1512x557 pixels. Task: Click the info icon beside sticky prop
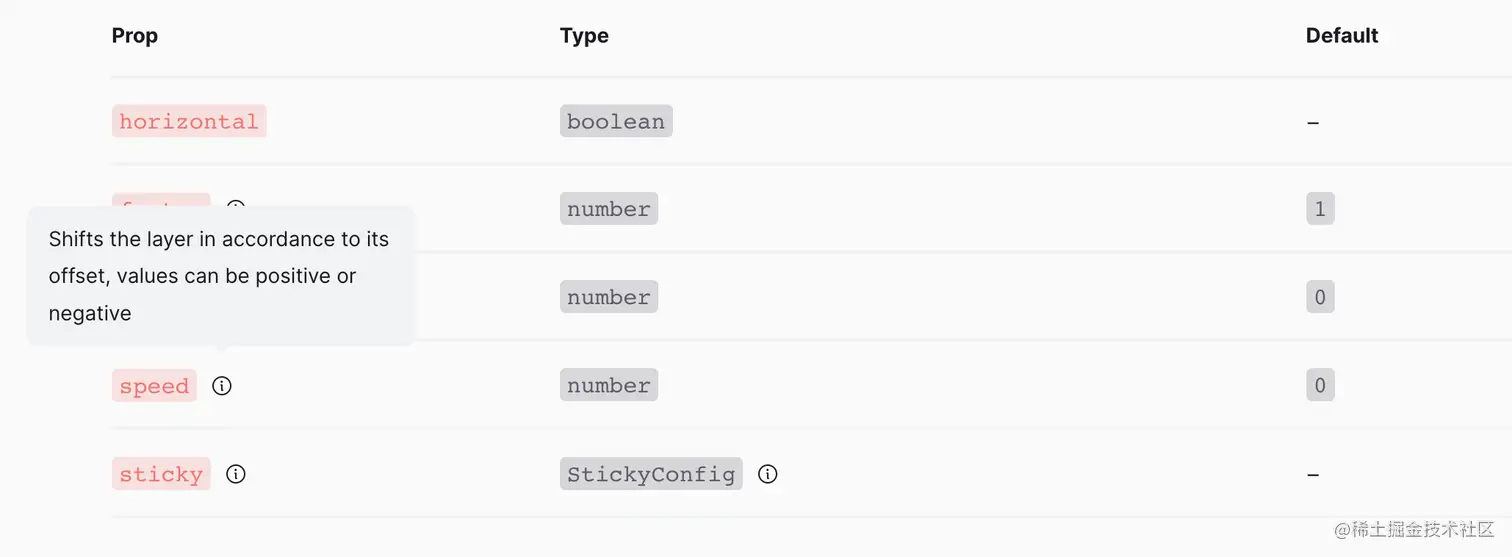tap(236, 474)
